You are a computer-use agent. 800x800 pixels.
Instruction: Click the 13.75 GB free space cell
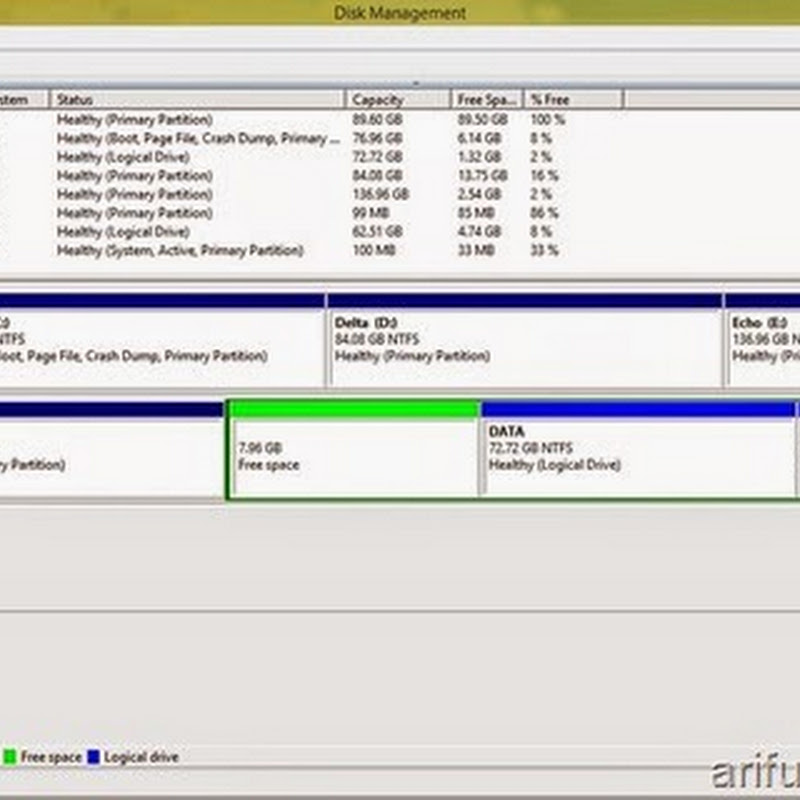(483, 176)
